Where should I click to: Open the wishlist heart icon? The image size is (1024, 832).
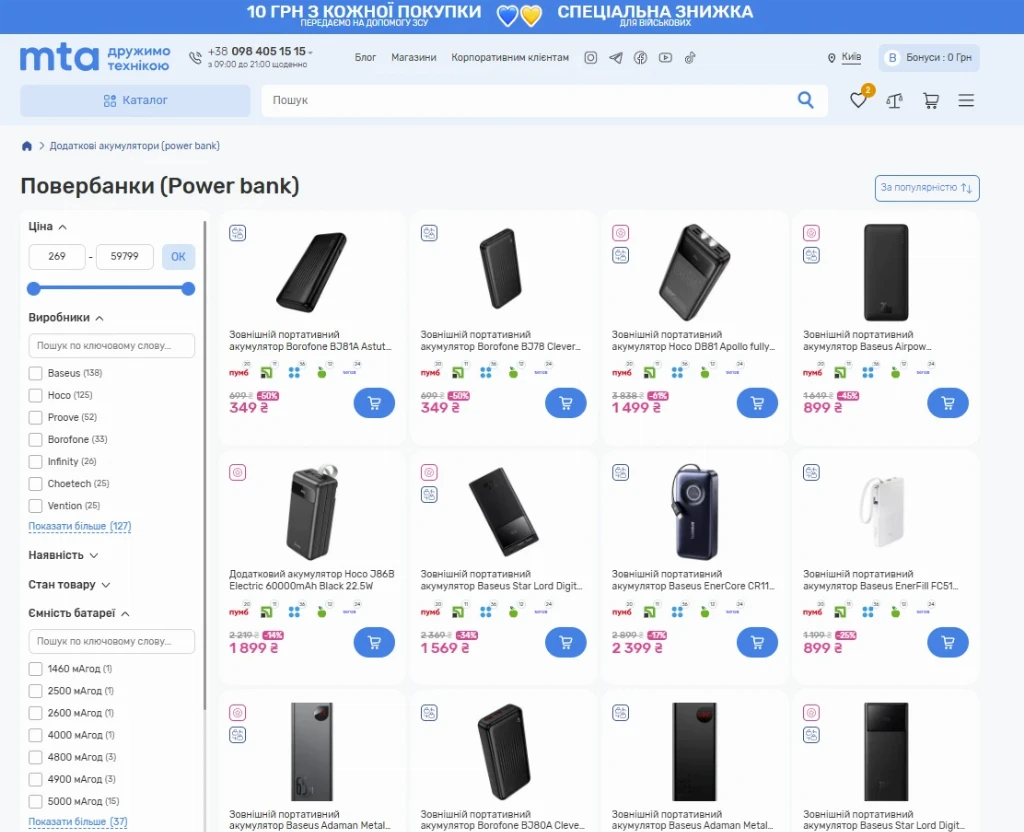pos(858,101)
